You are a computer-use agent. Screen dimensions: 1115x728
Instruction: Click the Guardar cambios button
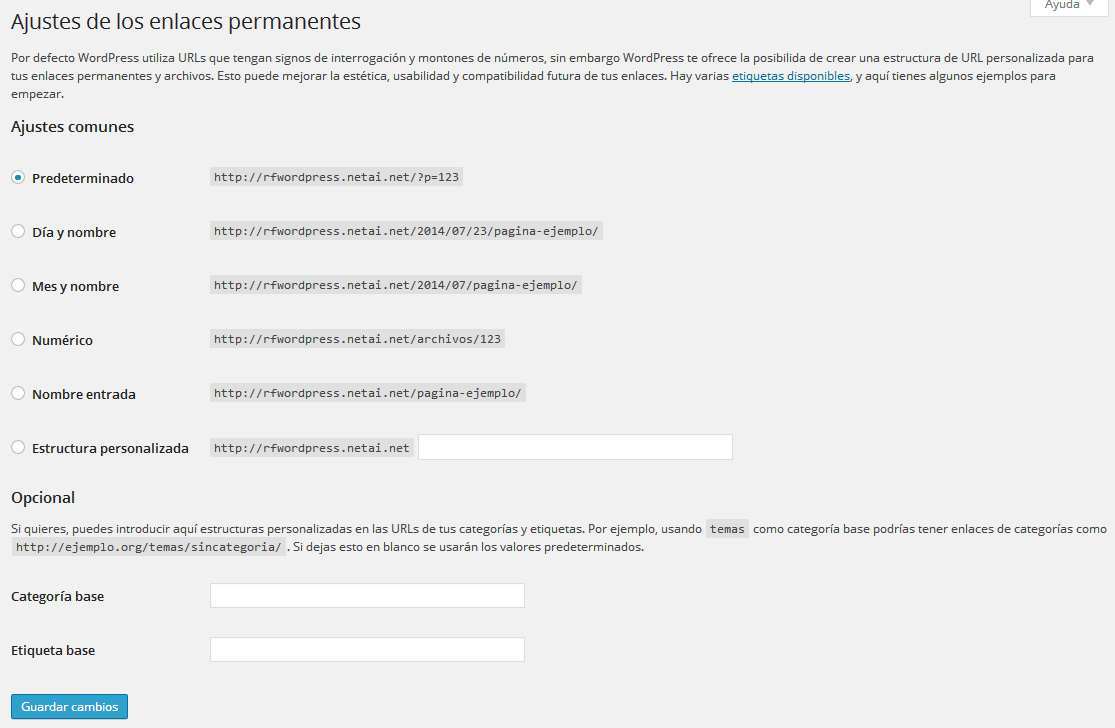pyautogui.click(x=69, y=706)
